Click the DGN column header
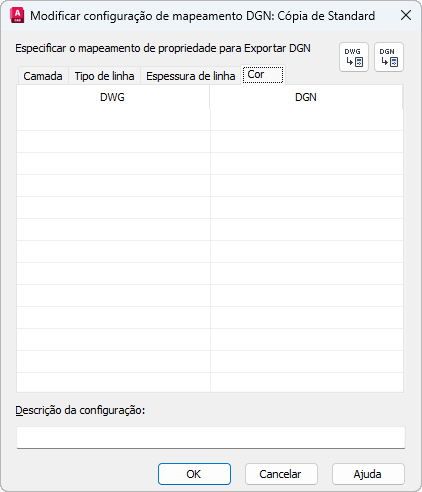 point(306,97)
